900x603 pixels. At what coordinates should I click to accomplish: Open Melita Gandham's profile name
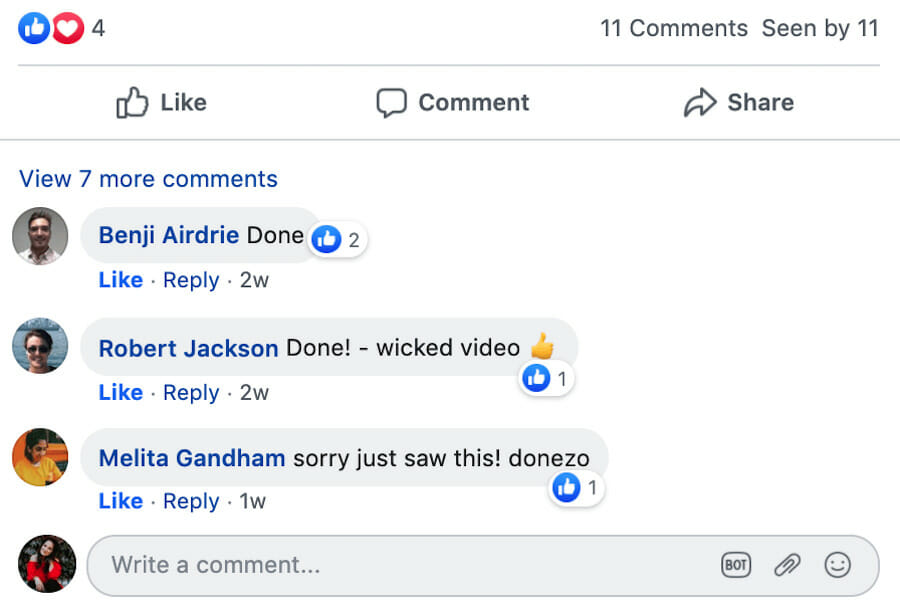192,458
